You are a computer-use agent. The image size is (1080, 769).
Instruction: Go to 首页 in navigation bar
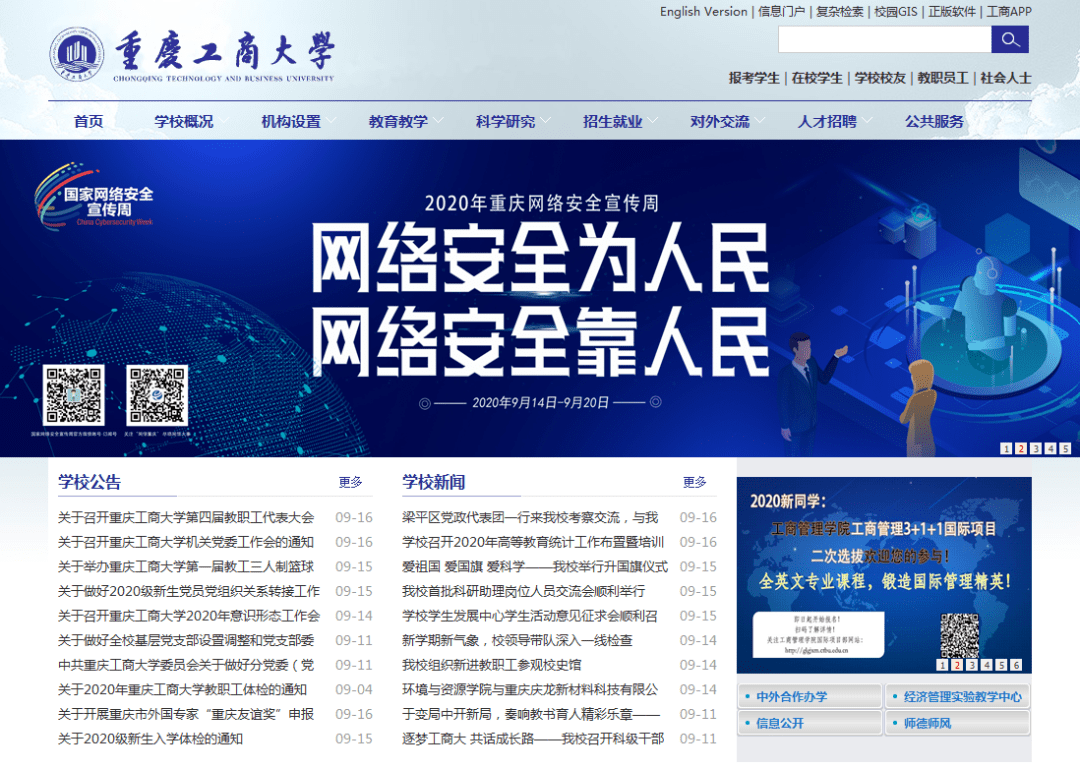(89, 122)
